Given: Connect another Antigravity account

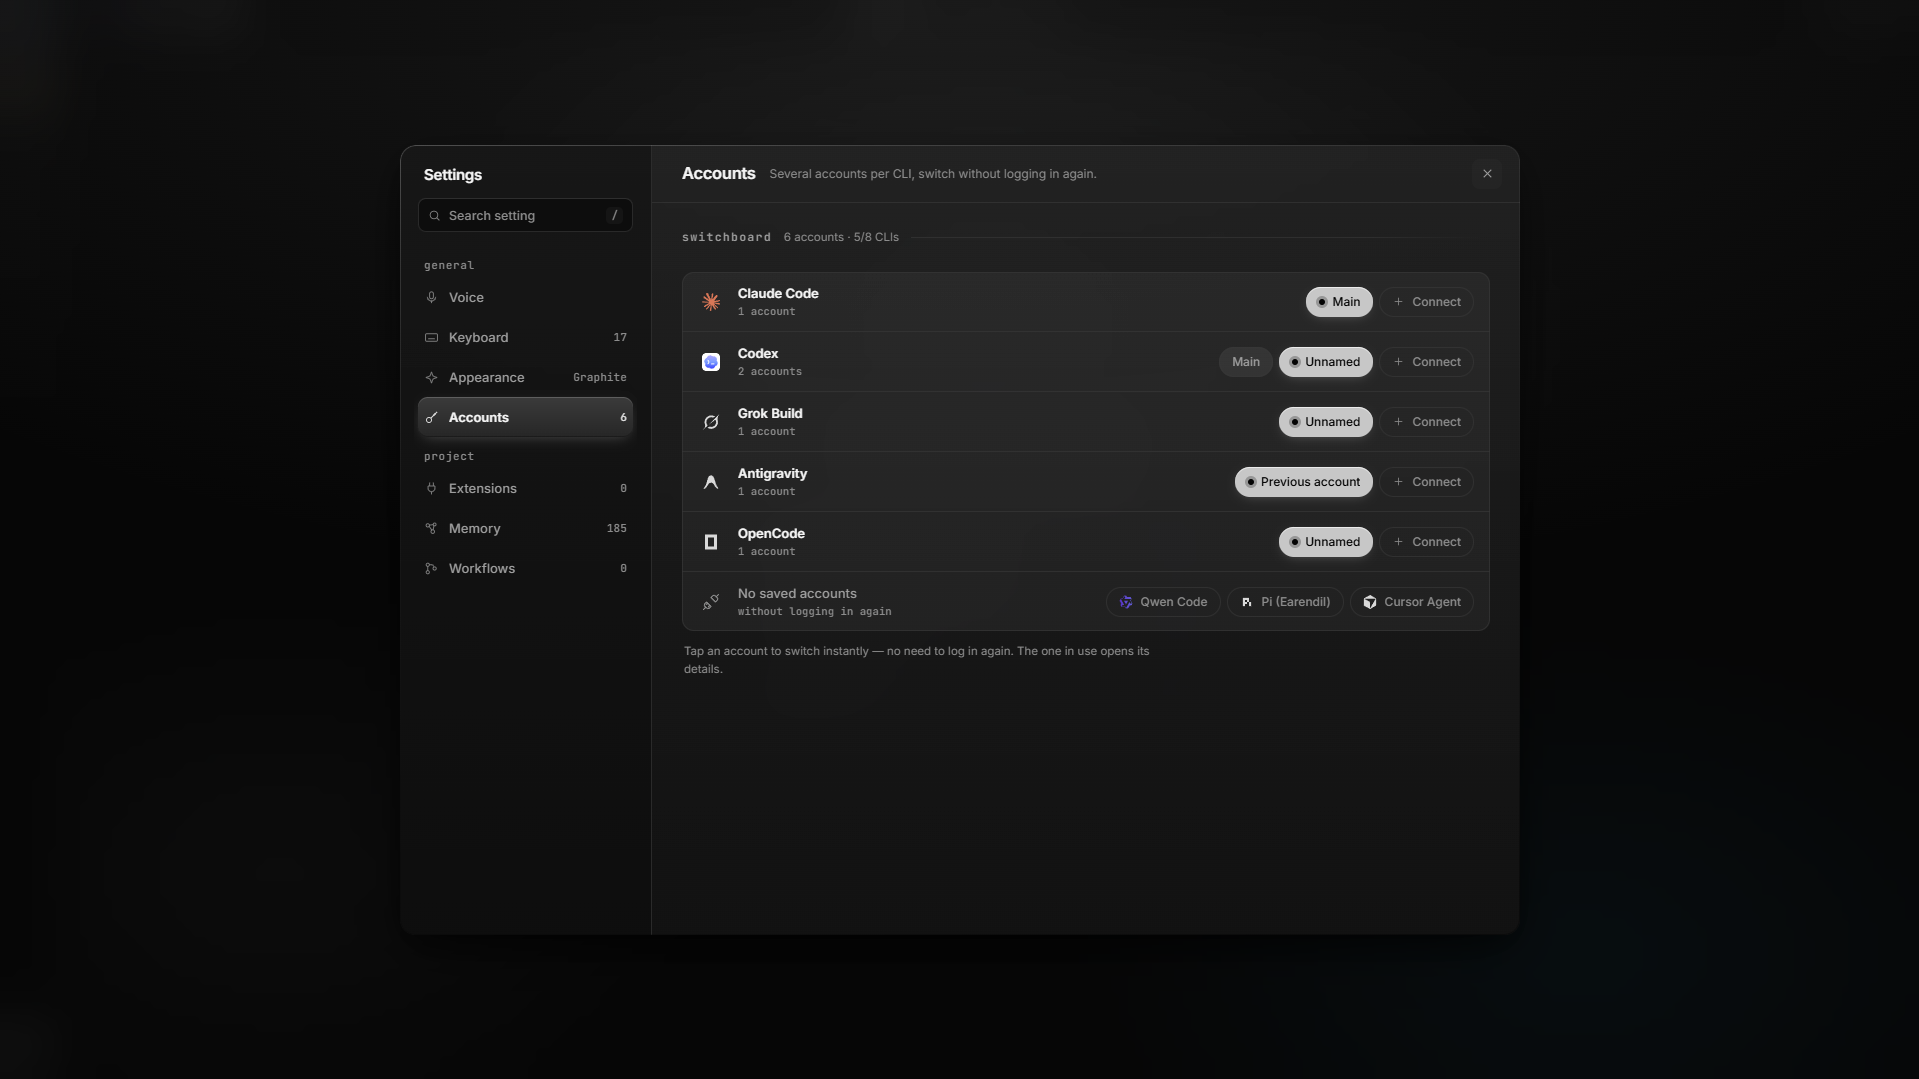Looking at the screenshot, I should pyautogui.click(x=1427, y=482).
